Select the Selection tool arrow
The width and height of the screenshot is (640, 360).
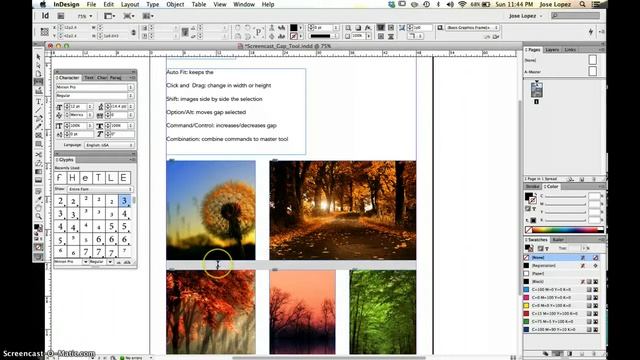tap(38, 57)
